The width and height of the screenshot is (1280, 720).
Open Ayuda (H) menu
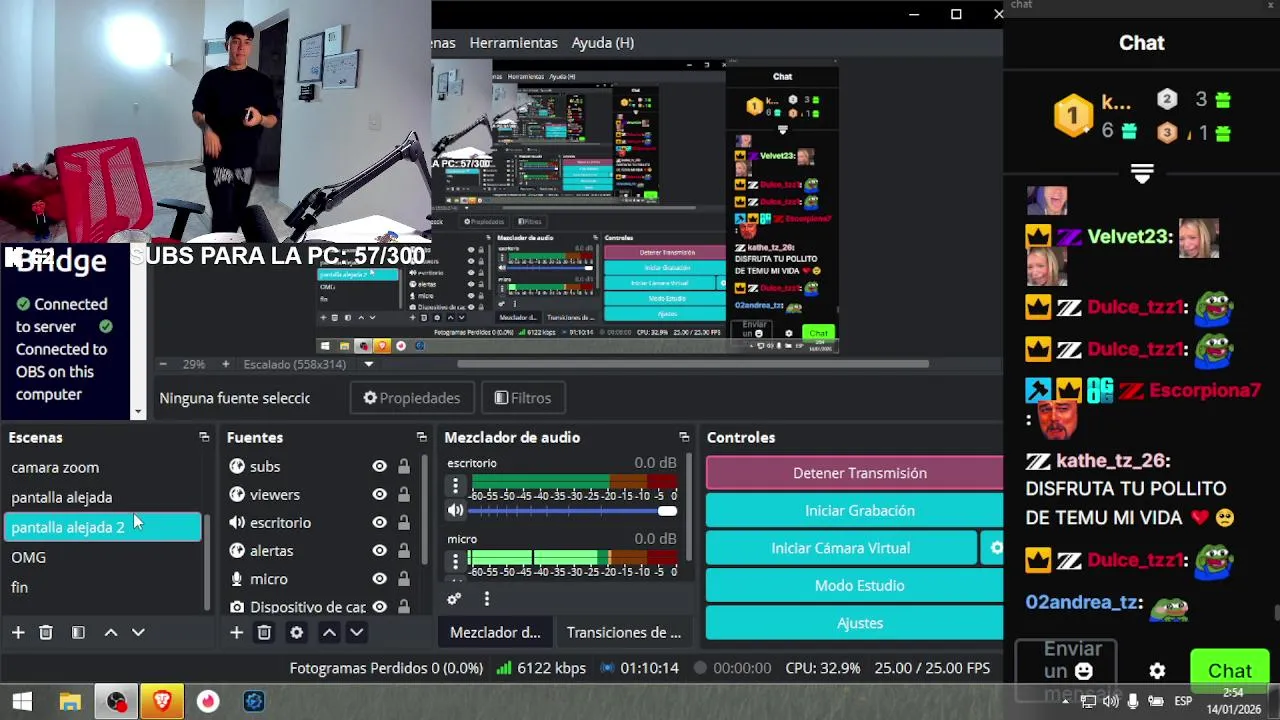[603, 43]
